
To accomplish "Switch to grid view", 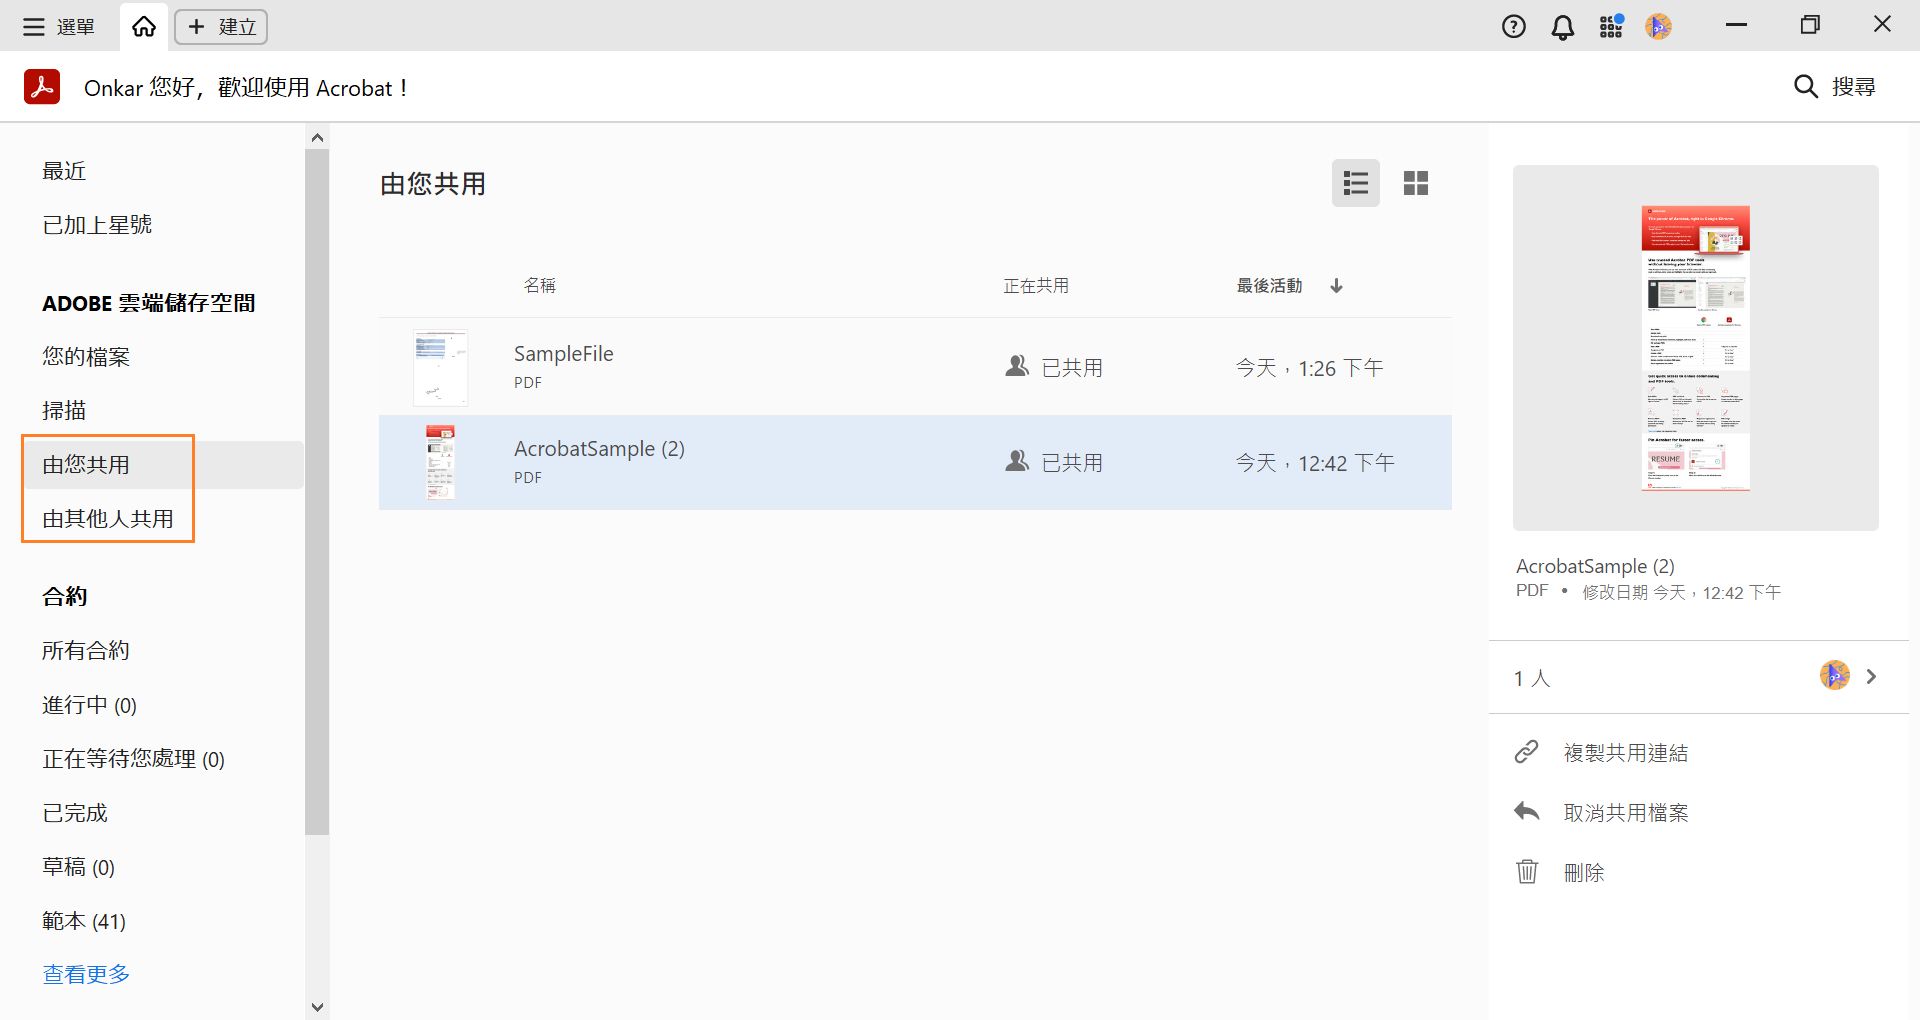I will point(1416,183).
